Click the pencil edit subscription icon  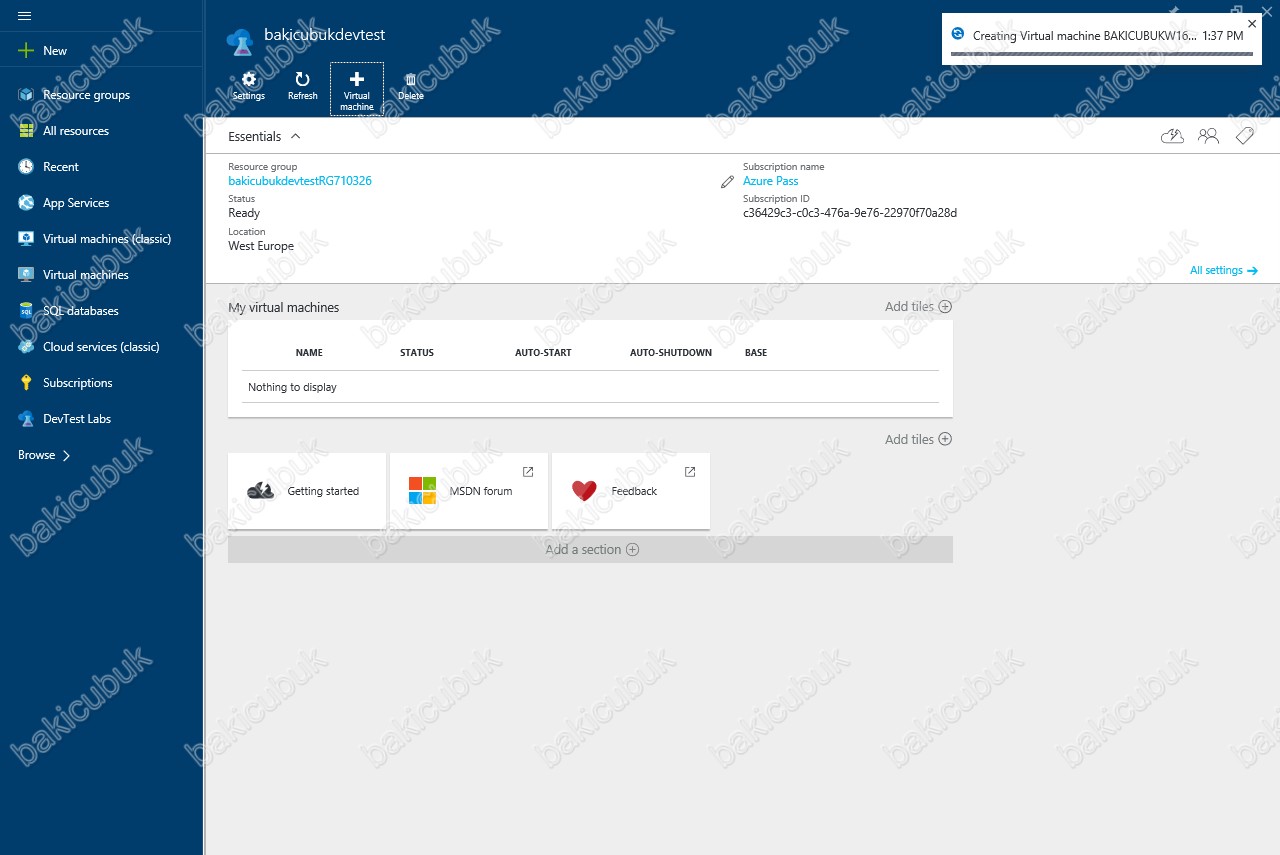[727, 182]
